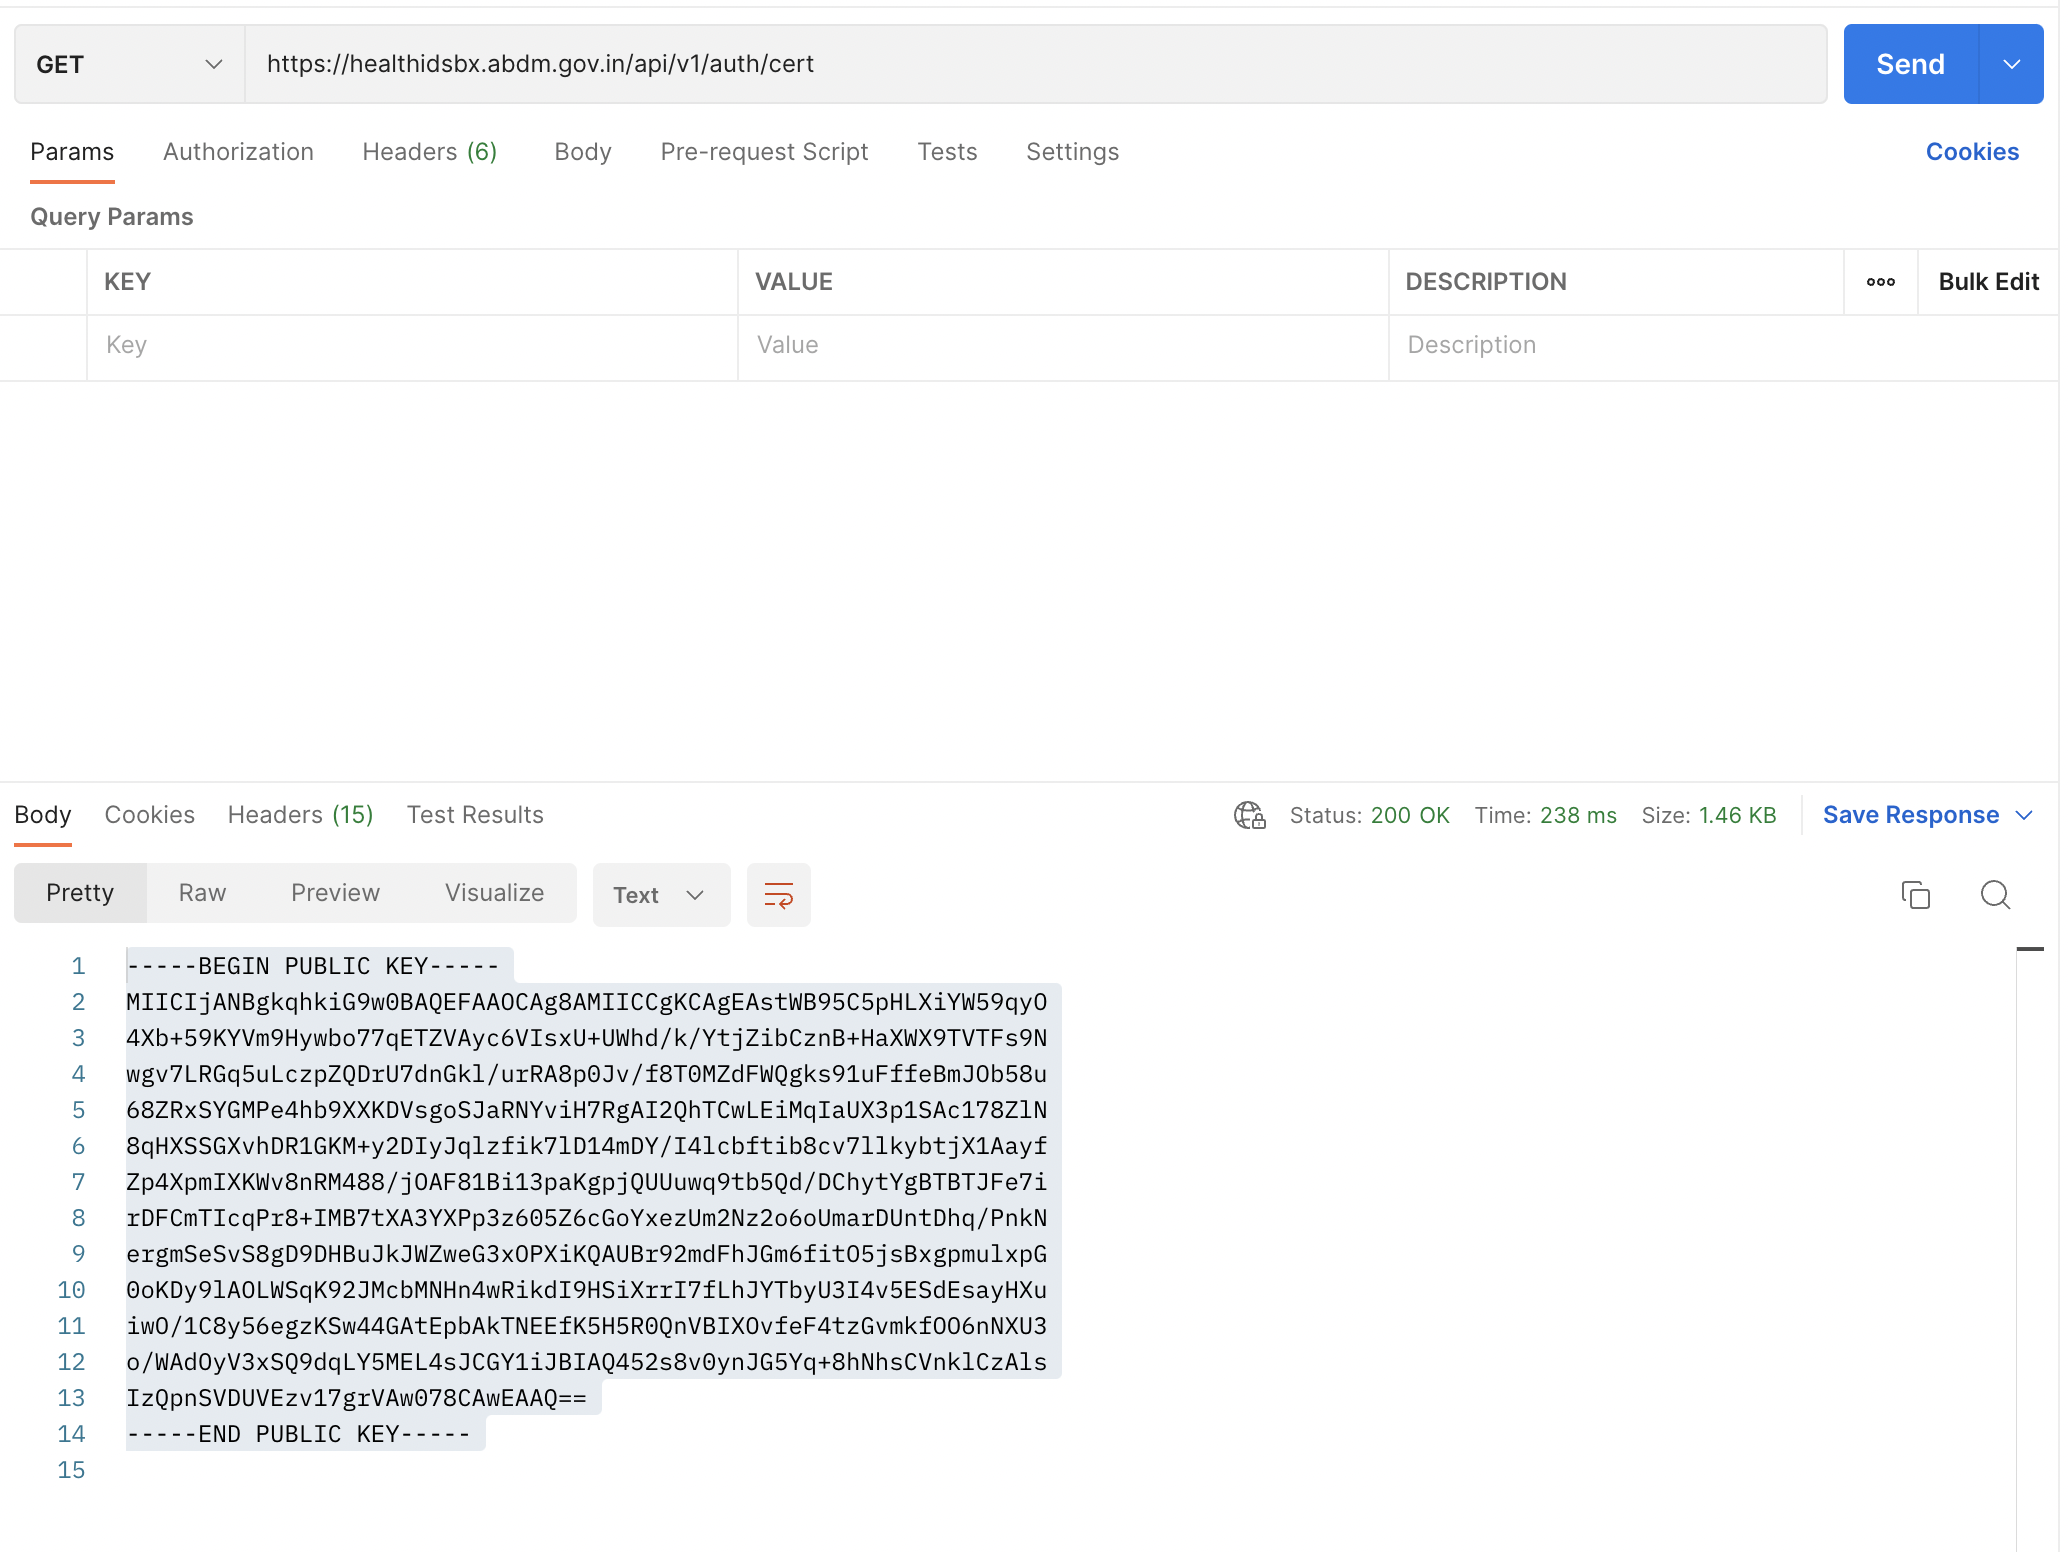Open the response Headers (15) tab
This screenshot has height=1552, width=2068.
click(301, 815)
